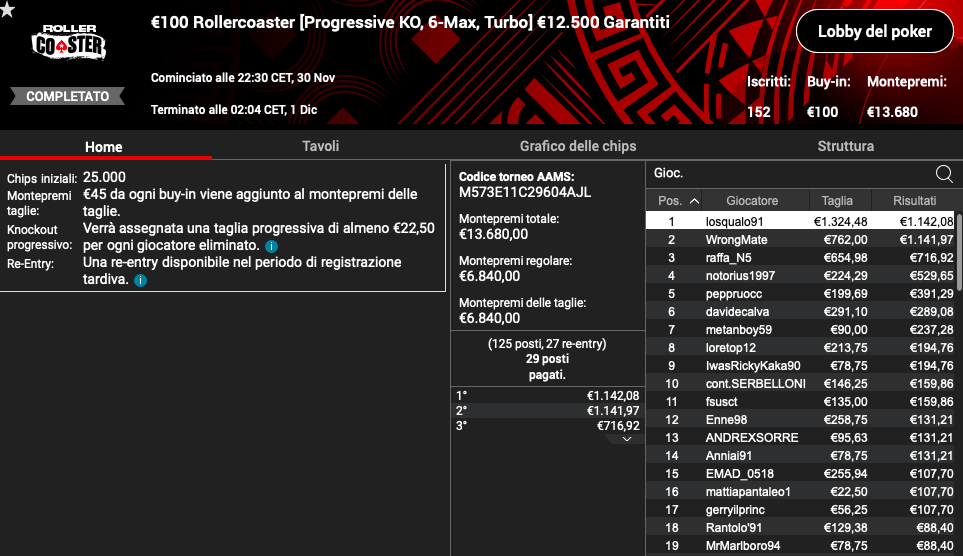Open the Grafico delle chips tab
Screen dimensions: 963x556
coord(578,146)
